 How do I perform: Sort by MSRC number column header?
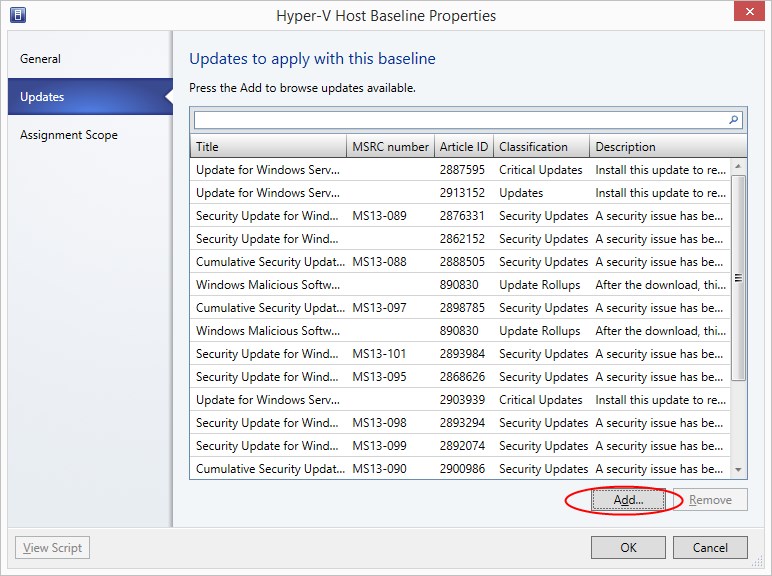390,147
